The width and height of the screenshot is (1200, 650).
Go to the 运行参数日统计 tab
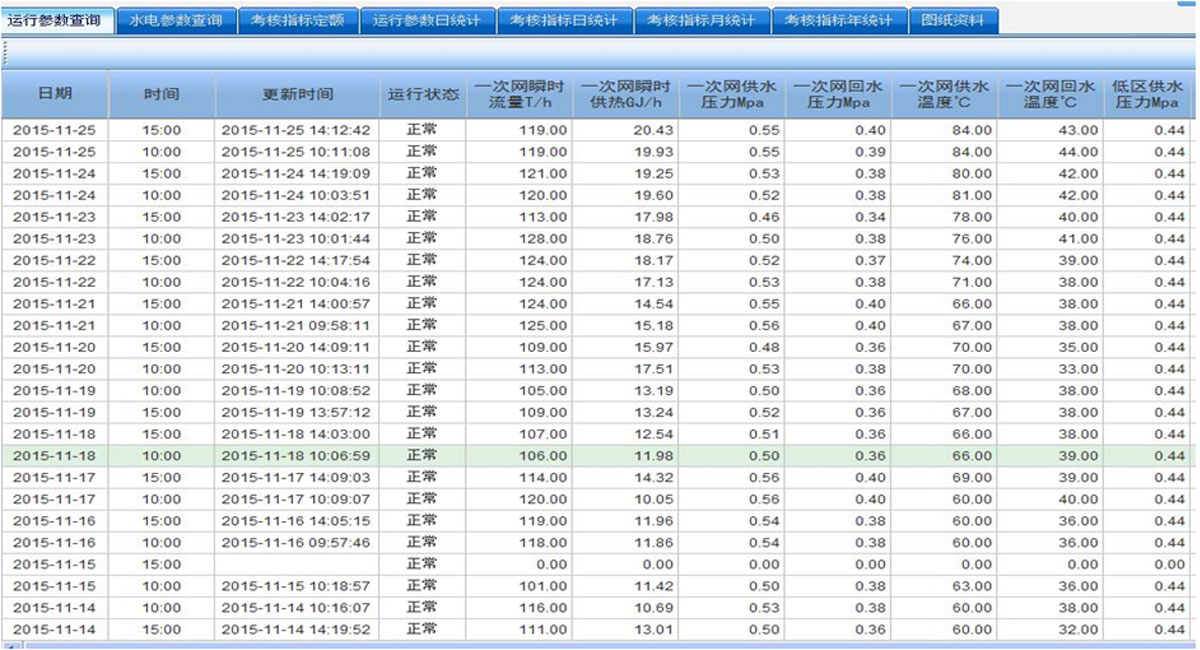pyautogui.click(x=427, y=21)
